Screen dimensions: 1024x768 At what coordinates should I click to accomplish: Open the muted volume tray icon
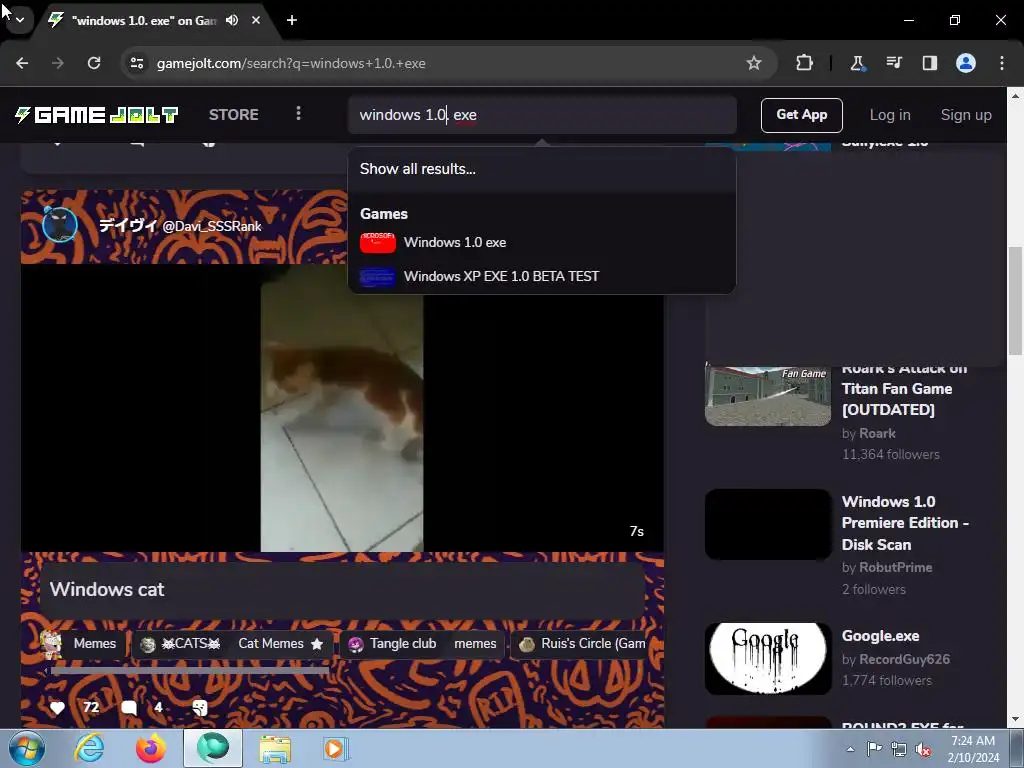click(923, 749)
